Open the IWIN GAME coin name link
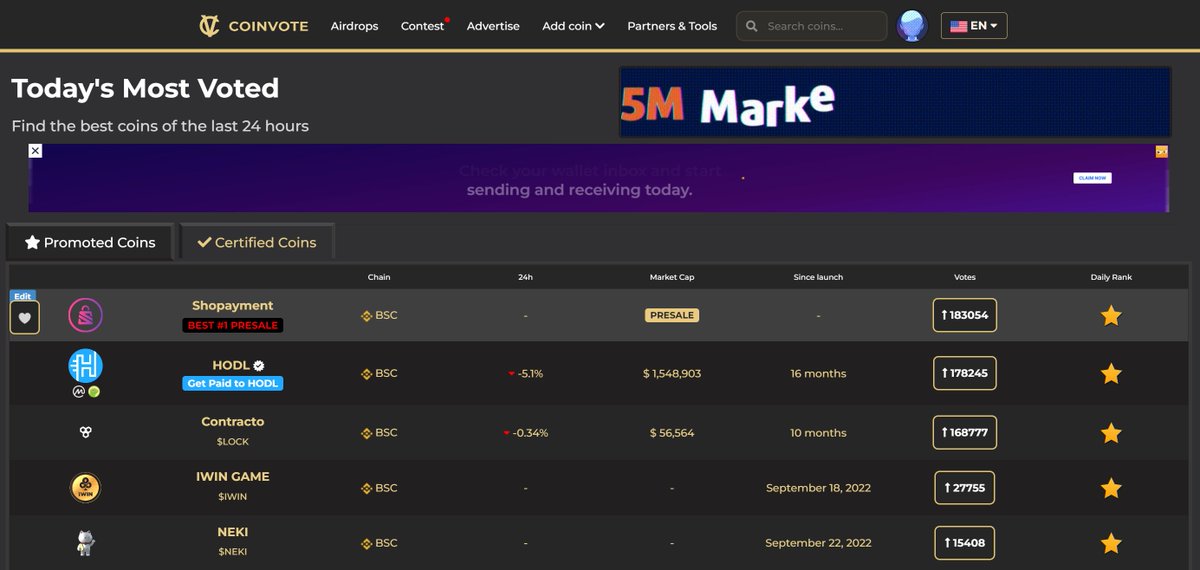Screen dimensions: 1200x570 tap(233, 476)
